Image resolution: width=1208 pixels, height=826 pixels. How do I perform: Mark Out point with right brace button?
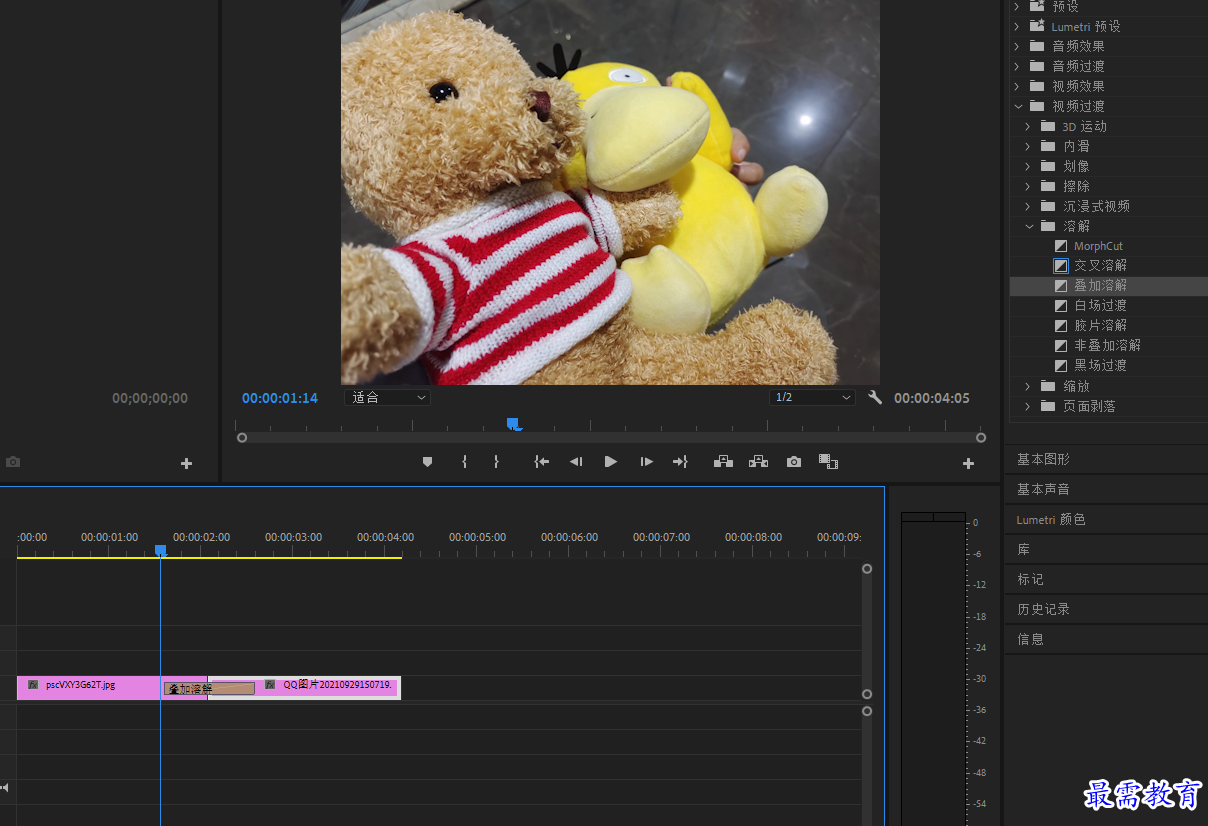(496, 462)
